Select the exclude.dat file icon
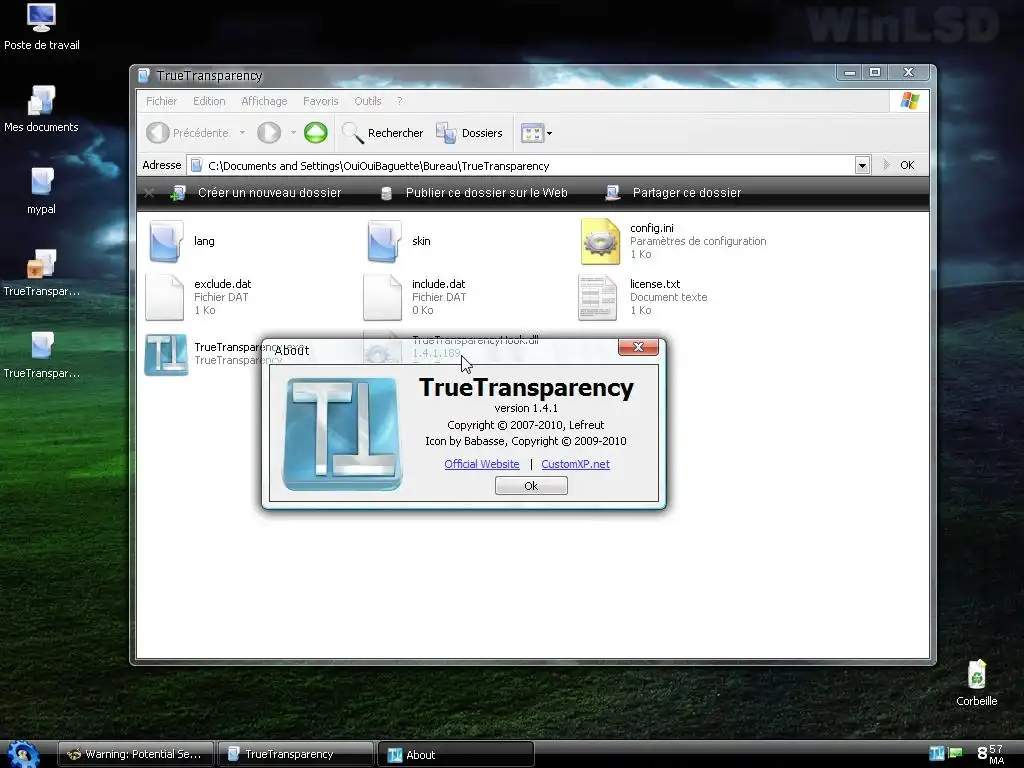Screen dimensions: 1024x768 [x=165, y=297]
